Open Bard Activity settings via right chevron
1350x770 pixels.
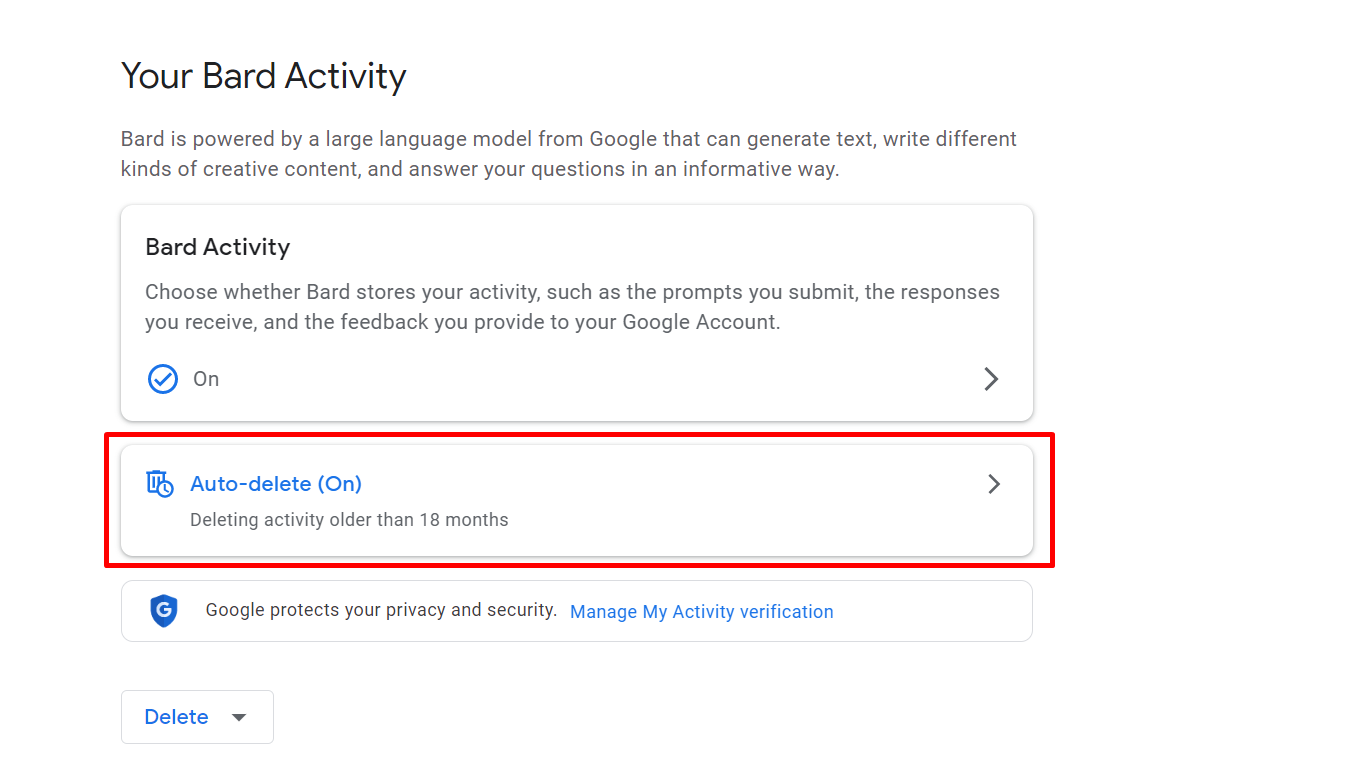click(x=991, y=379)
